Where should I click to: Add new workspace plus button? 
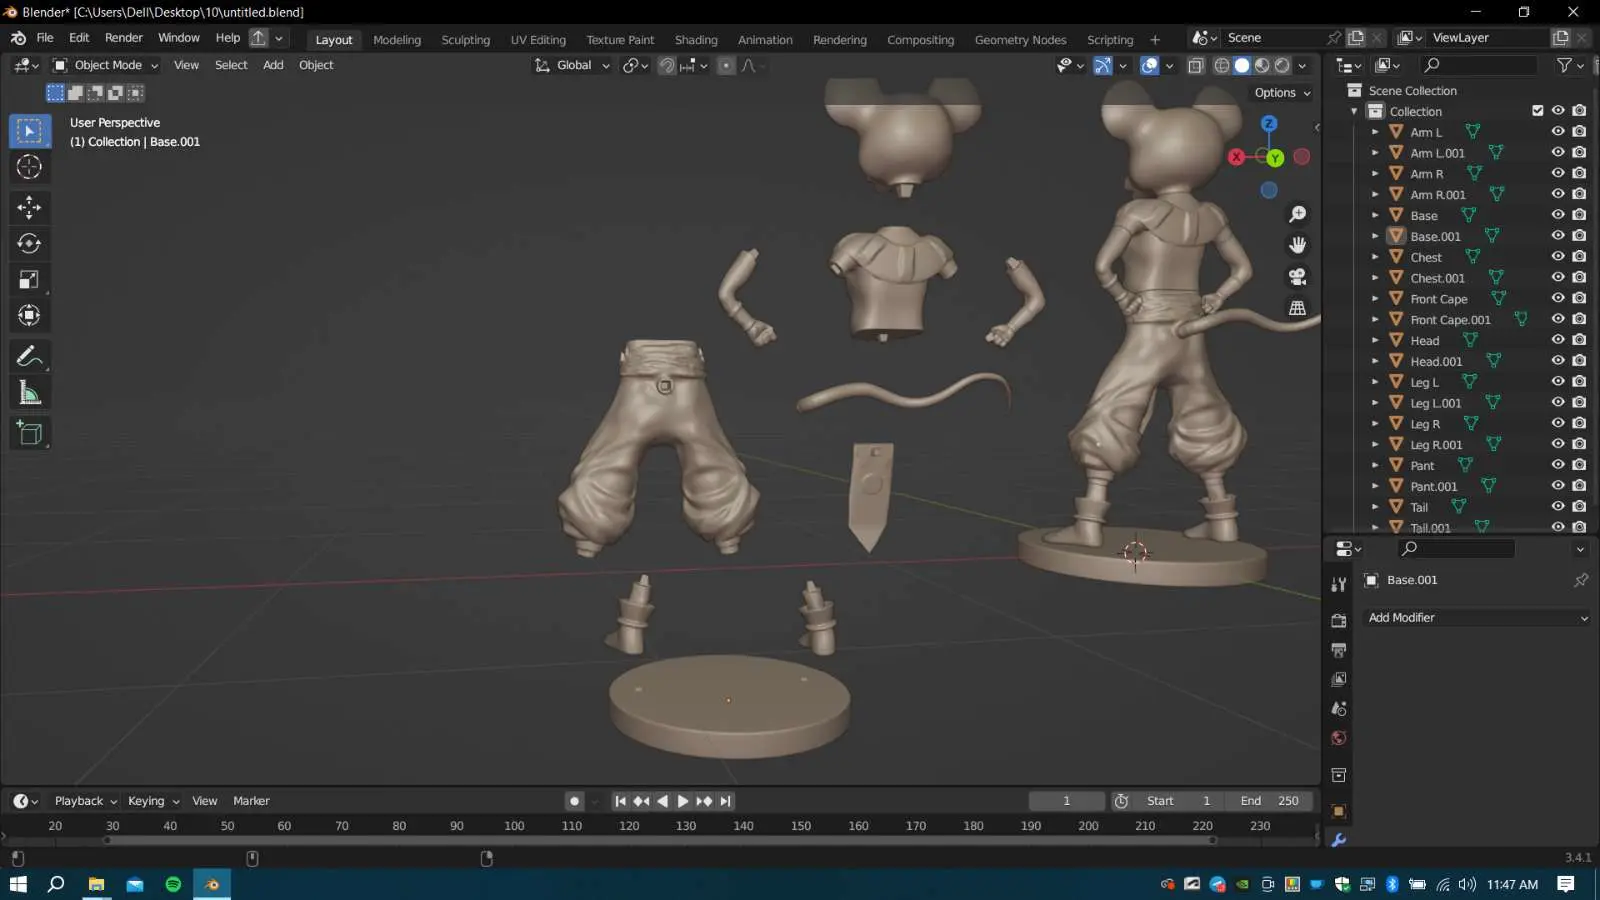point(1155,40)
